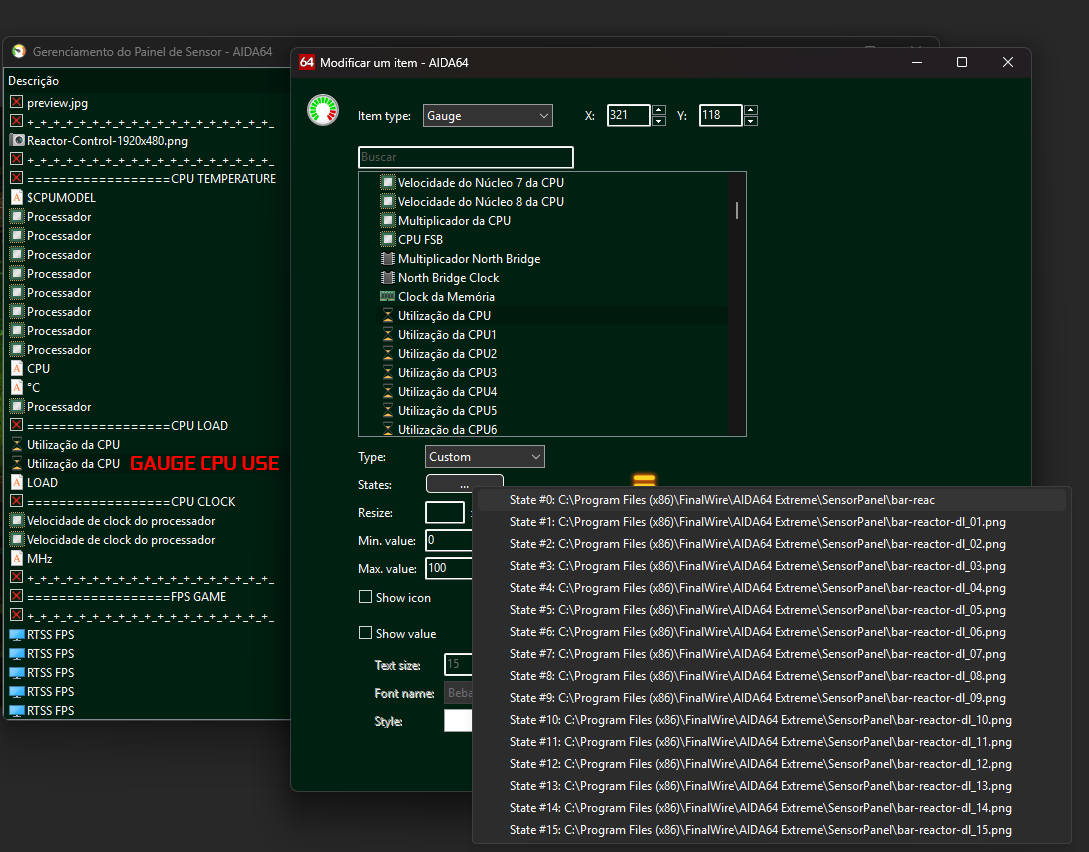Click the white Style color swatch
This screenshot has width=1089, height=852.
(x=458, y=721)
